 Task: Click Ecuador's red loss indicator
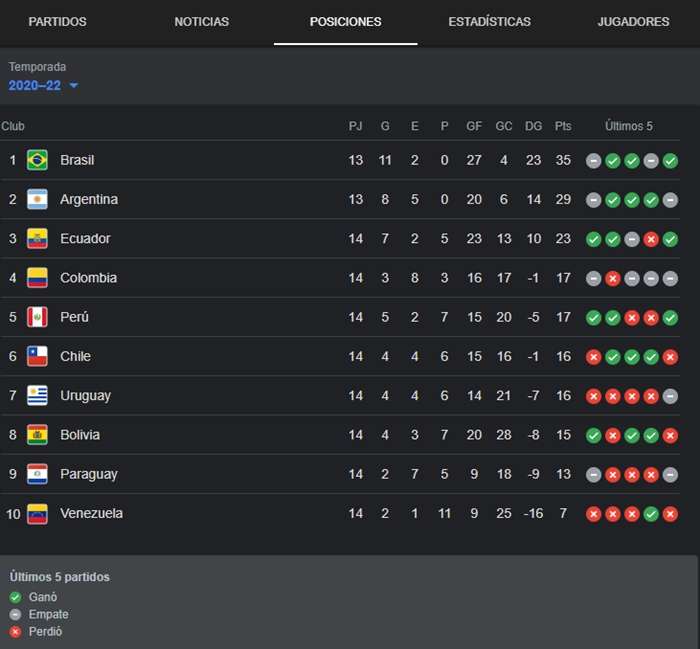(x=651, y=239)
